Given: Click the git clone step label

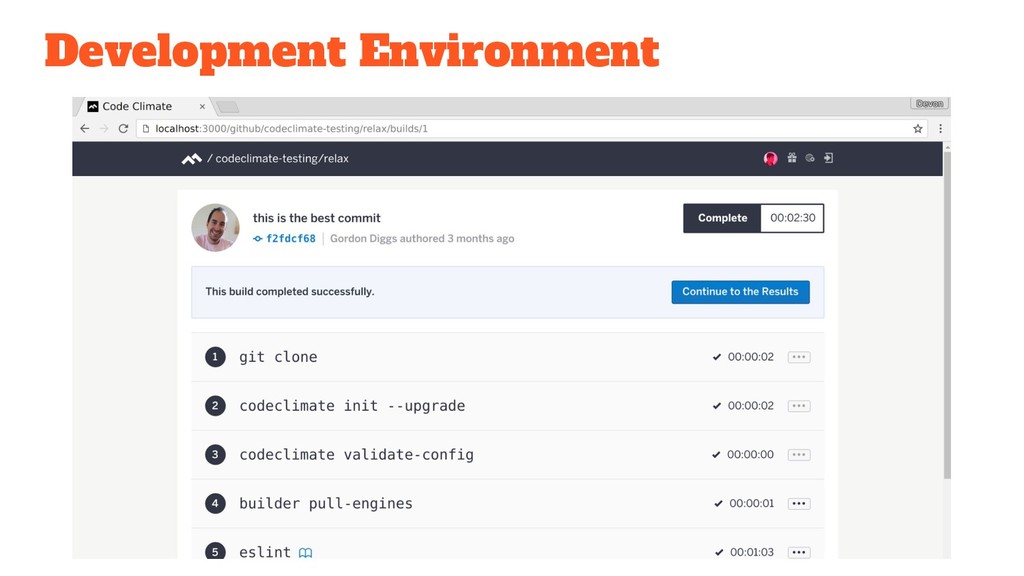Looking at the screenshot, I should (x=278, y=357).
